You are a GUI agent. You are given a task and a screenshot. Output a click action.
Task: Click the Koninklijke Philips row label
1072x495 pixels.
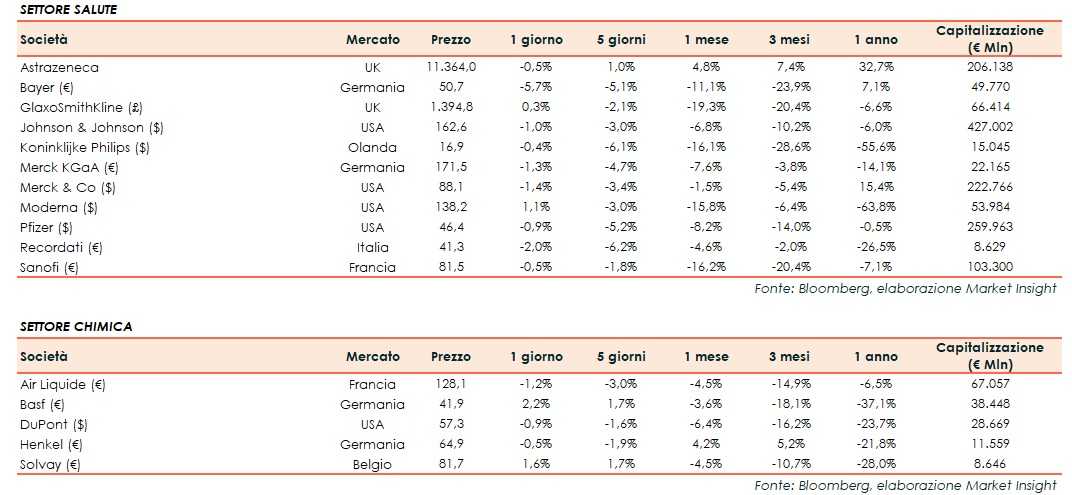84,147
